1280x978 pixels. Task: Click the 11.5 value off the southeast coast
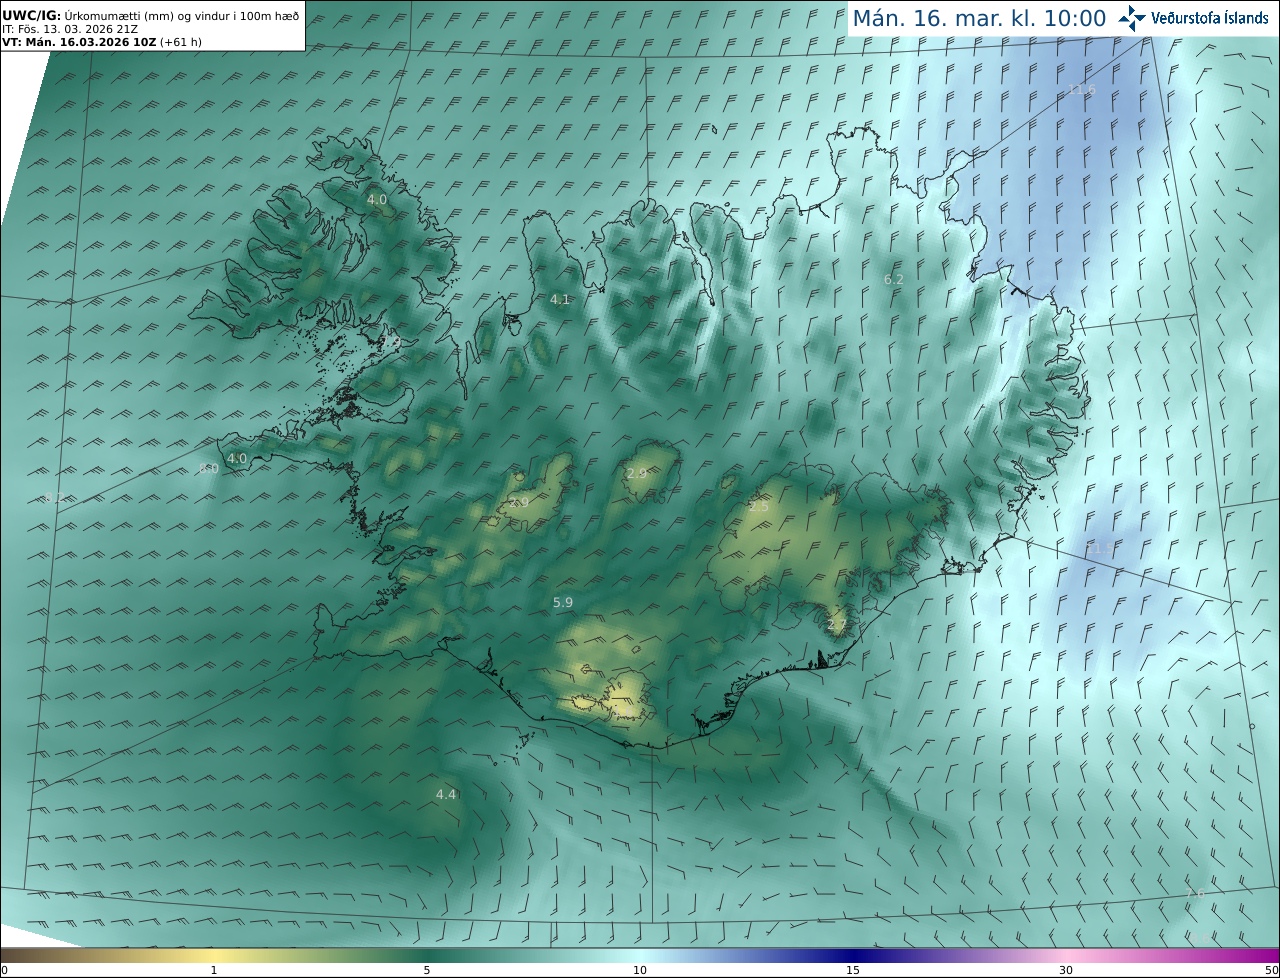tap(1098, 548)
